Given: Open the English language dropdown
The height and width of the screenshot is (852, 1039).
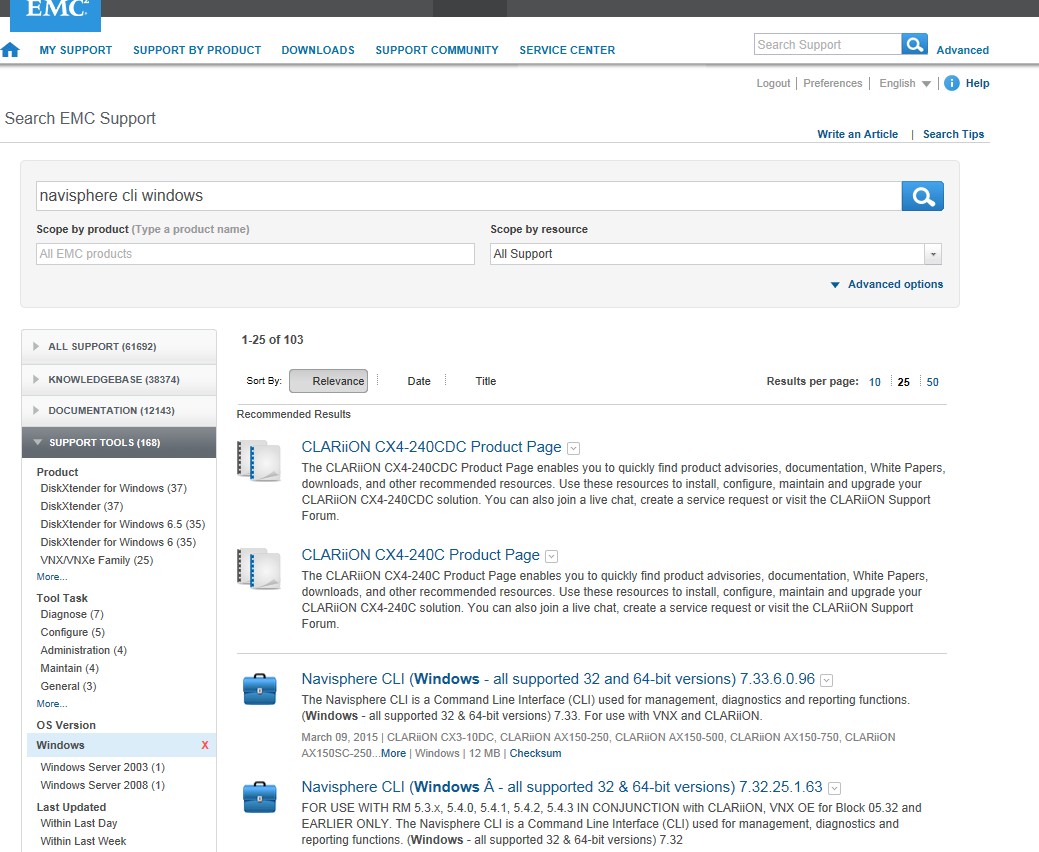Looking at the screenshot, I should point(904,83).
